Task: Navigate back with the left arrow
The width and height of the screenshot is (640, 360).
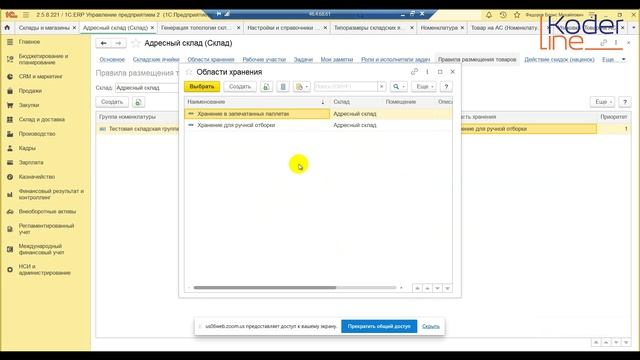Action: point(104,43)
